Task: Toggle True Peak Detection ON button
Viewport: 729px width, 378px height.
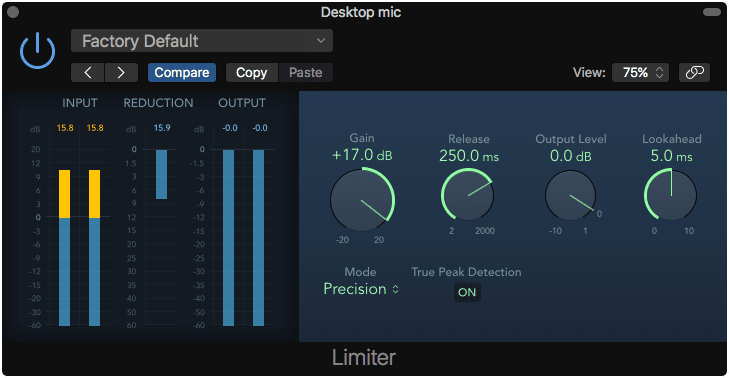Action: pos(467,292)
